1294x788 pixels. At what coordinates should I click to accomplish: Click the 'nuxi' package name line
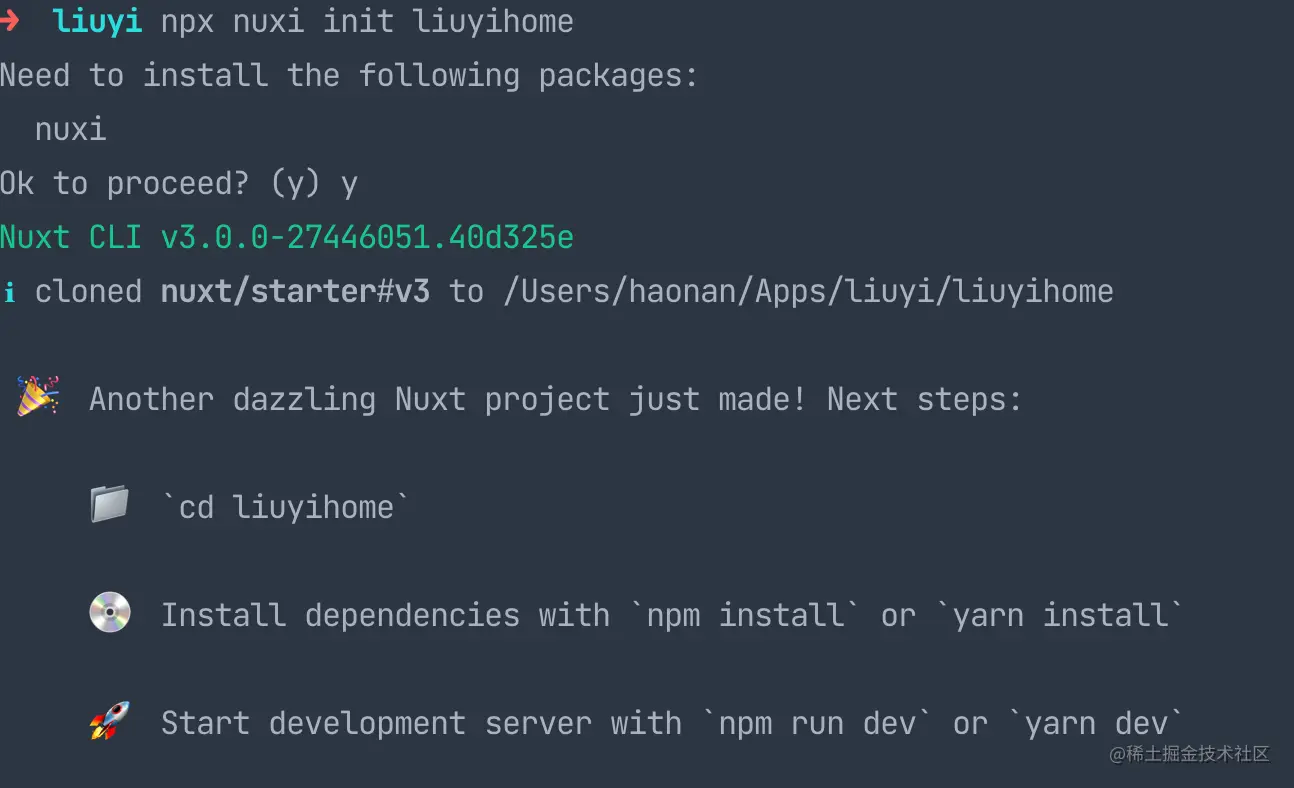coord(70,130)
